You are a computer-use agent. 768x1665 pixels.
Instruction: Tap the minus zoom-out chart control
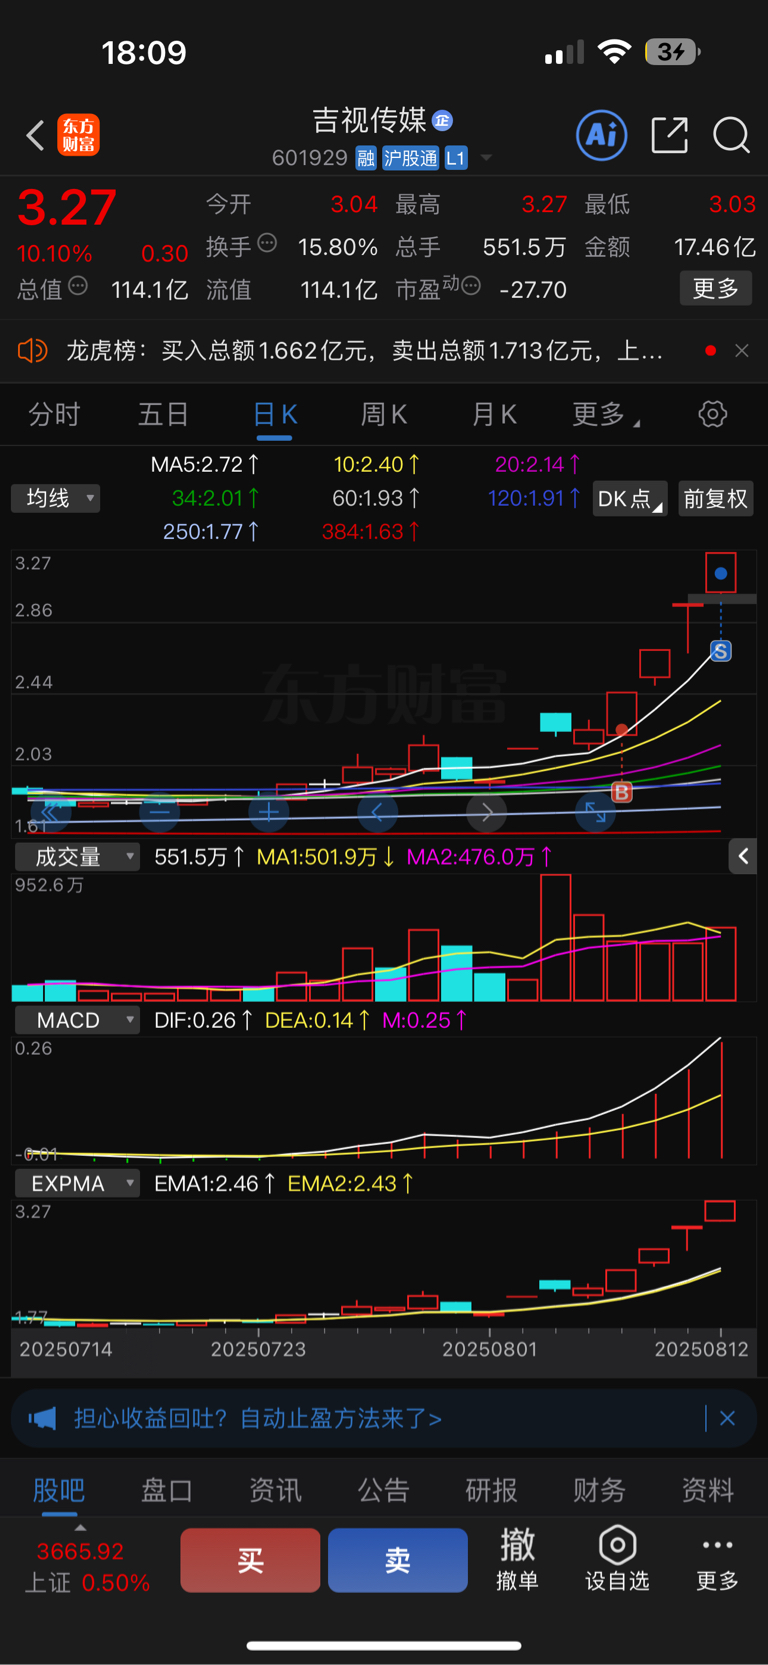pos(160,813)
